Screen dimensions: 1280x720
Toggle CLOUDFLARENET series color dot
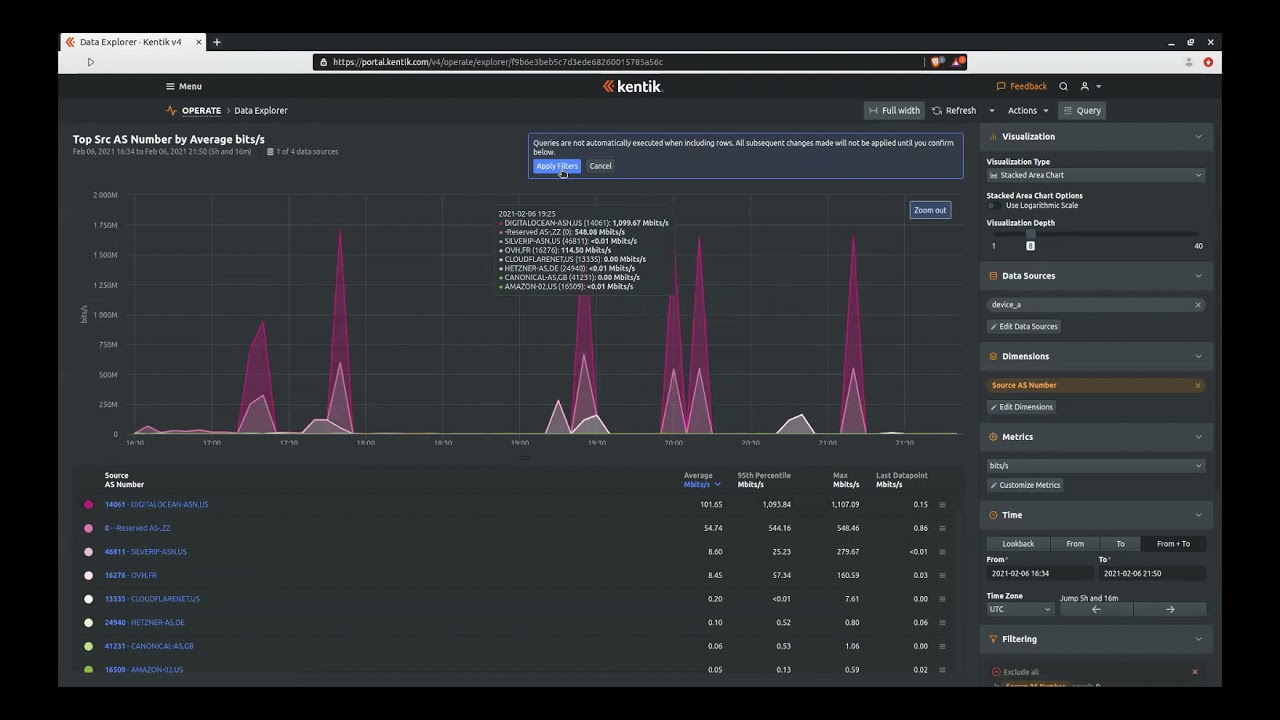point(89,599)
